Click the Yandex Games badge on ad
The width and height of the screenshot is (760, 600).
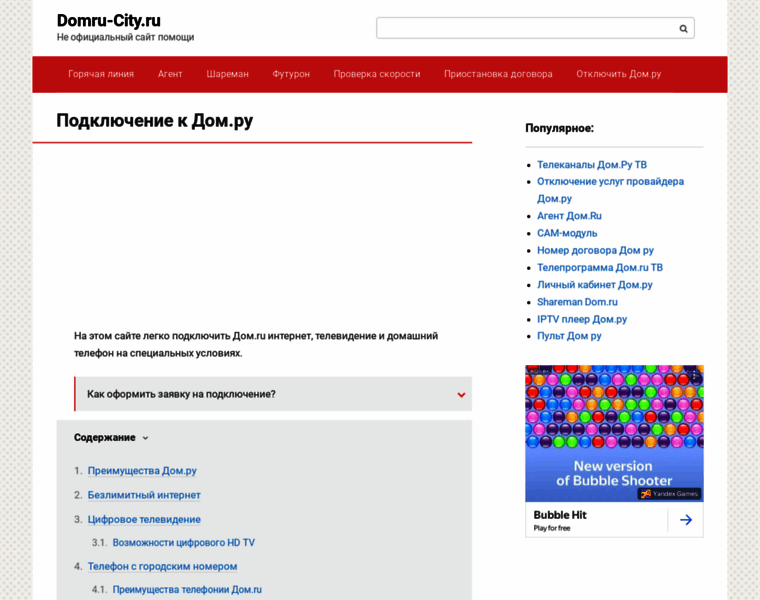670,494
